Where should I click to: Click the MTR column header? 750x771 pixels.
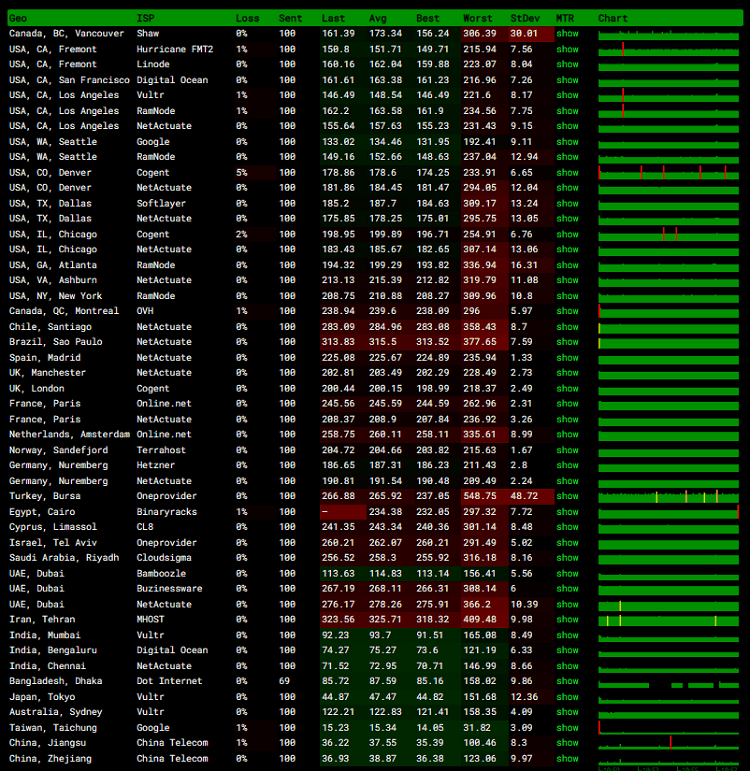click(565, 19)
